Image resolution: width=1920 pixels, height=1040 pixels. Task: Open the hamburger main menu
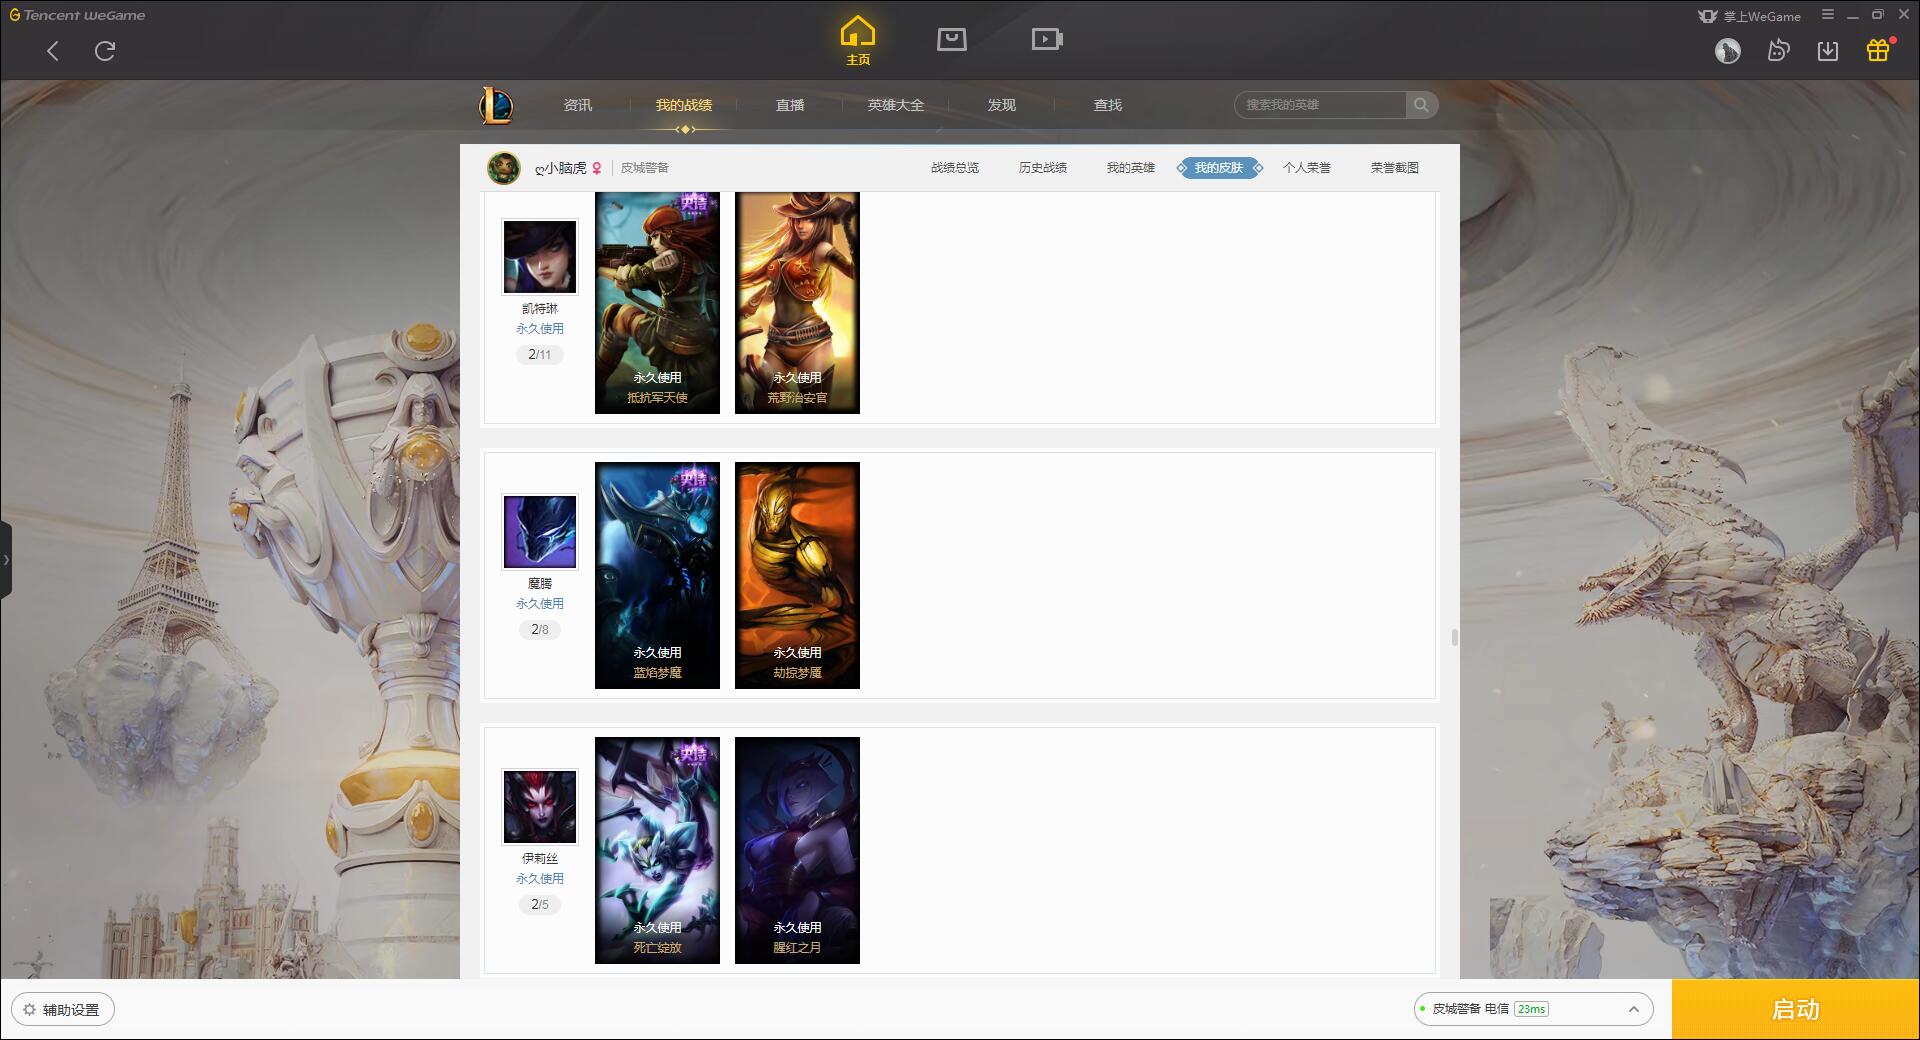pos(1828,15)
